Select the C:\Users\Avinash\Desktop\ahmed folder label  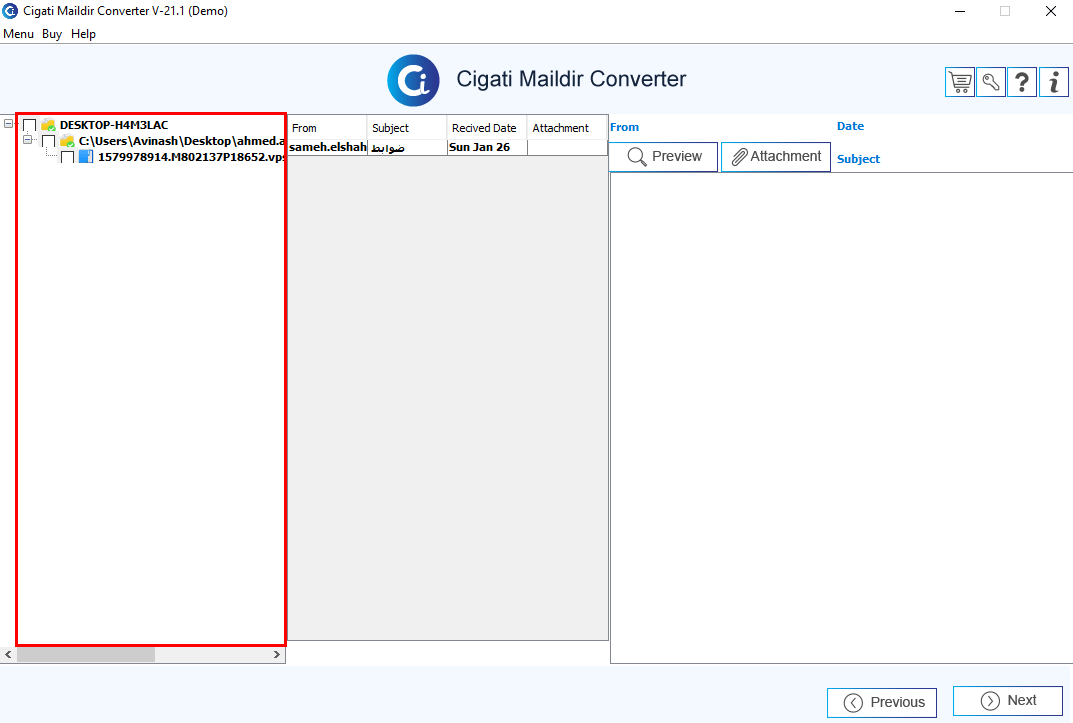click(181, 141)
